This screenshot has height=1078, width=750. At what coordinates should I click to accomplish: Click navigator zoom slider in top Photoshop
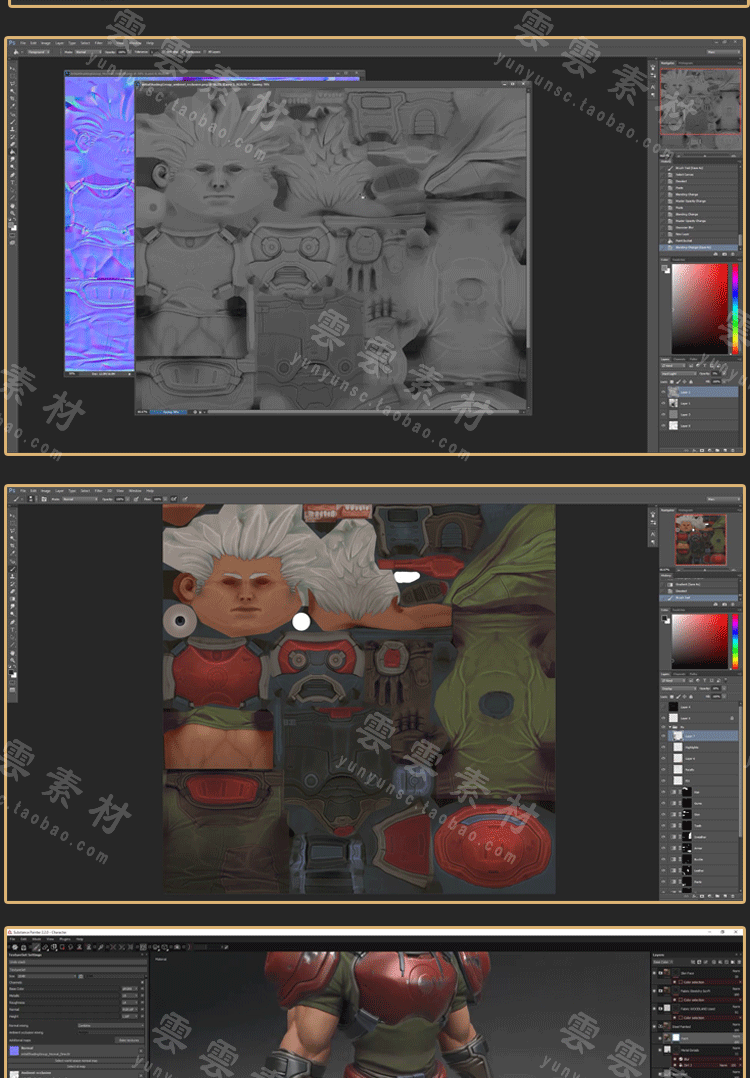coord(705,156)
